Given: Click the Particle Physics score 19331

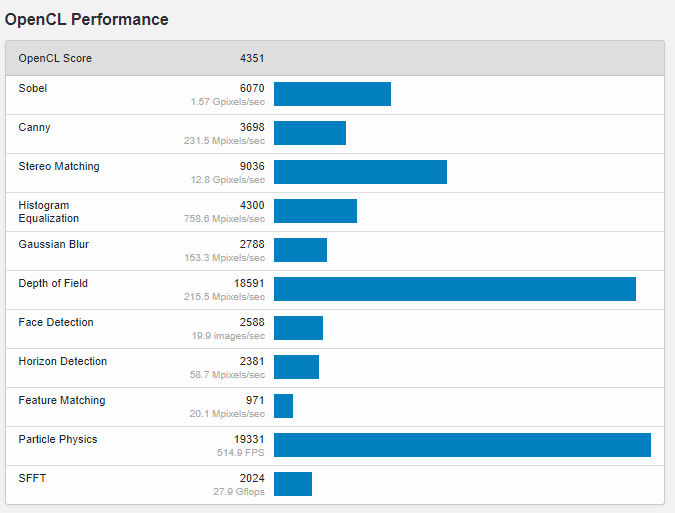Looking at the screenshot, I should pos(249,439).
